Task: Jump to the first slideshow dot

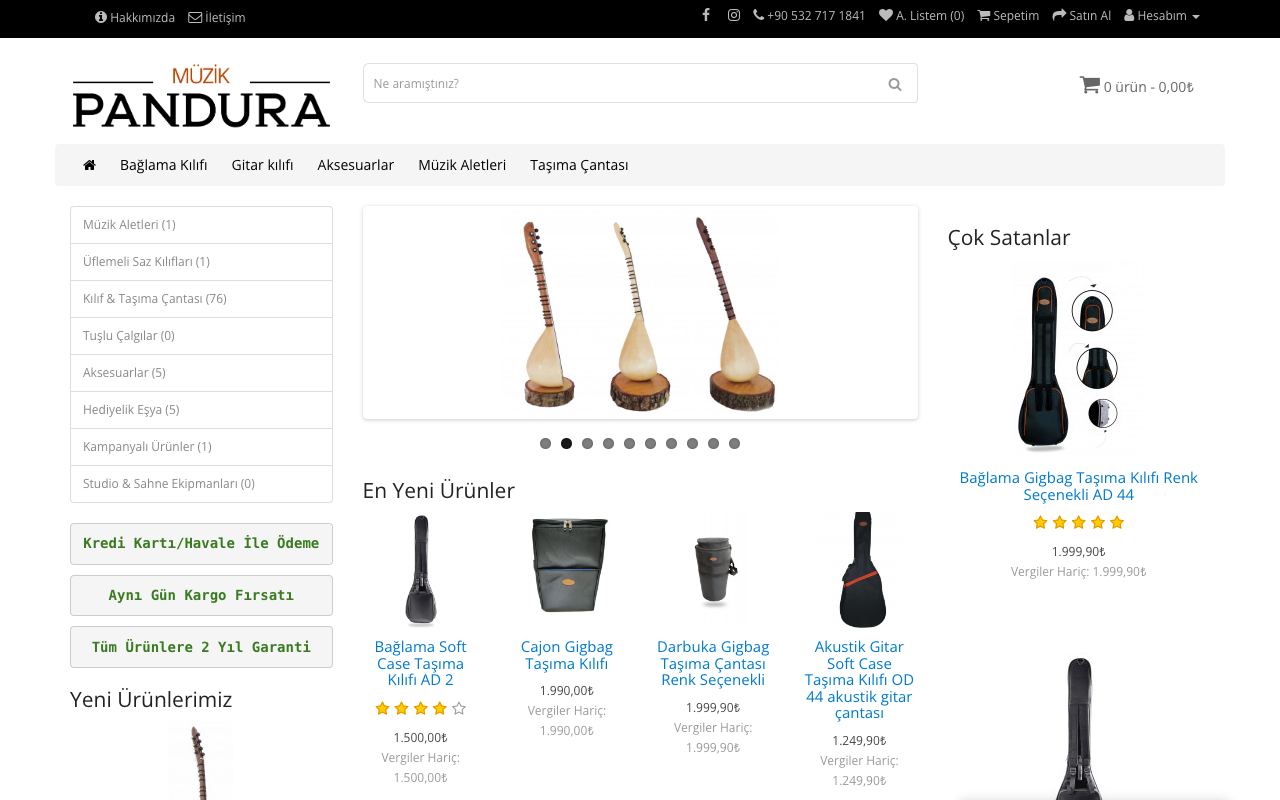Action: 545,444
